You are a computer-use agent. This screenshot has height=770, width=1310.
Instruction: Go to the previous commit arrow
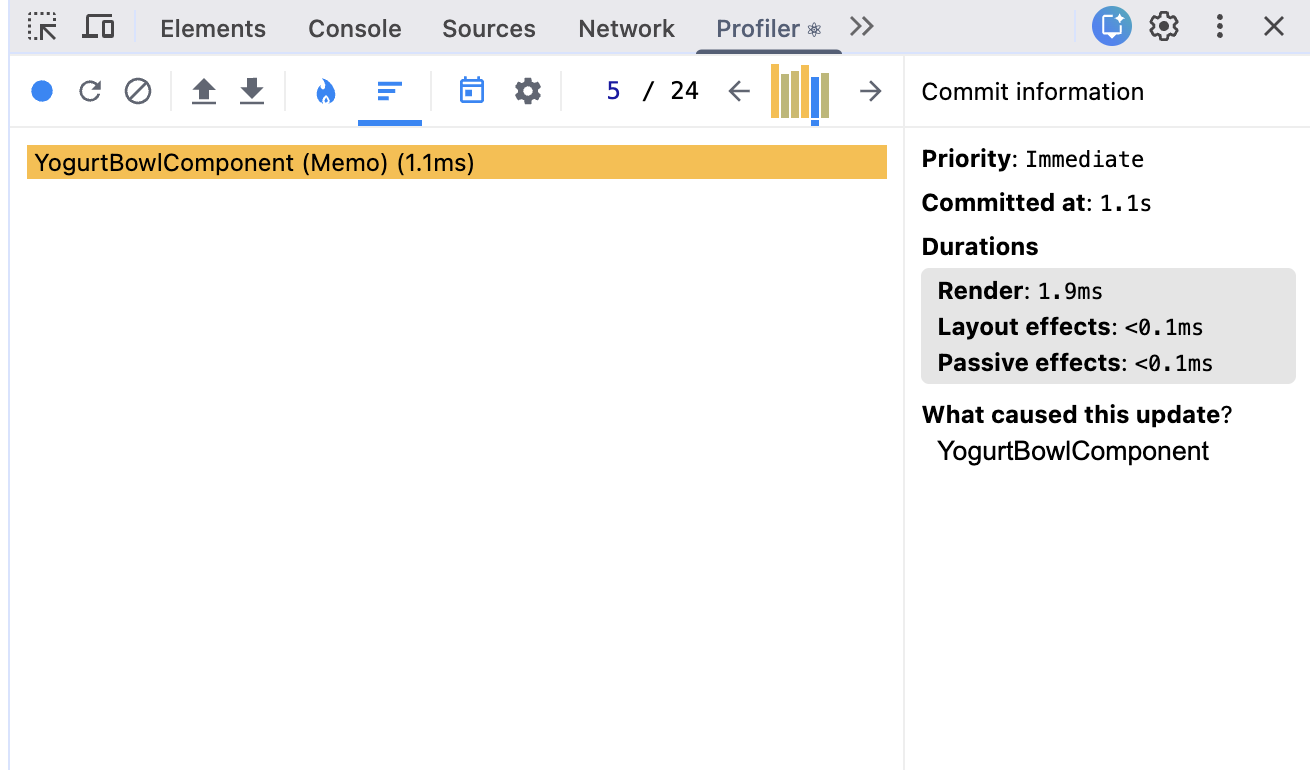tap(739, 92)
